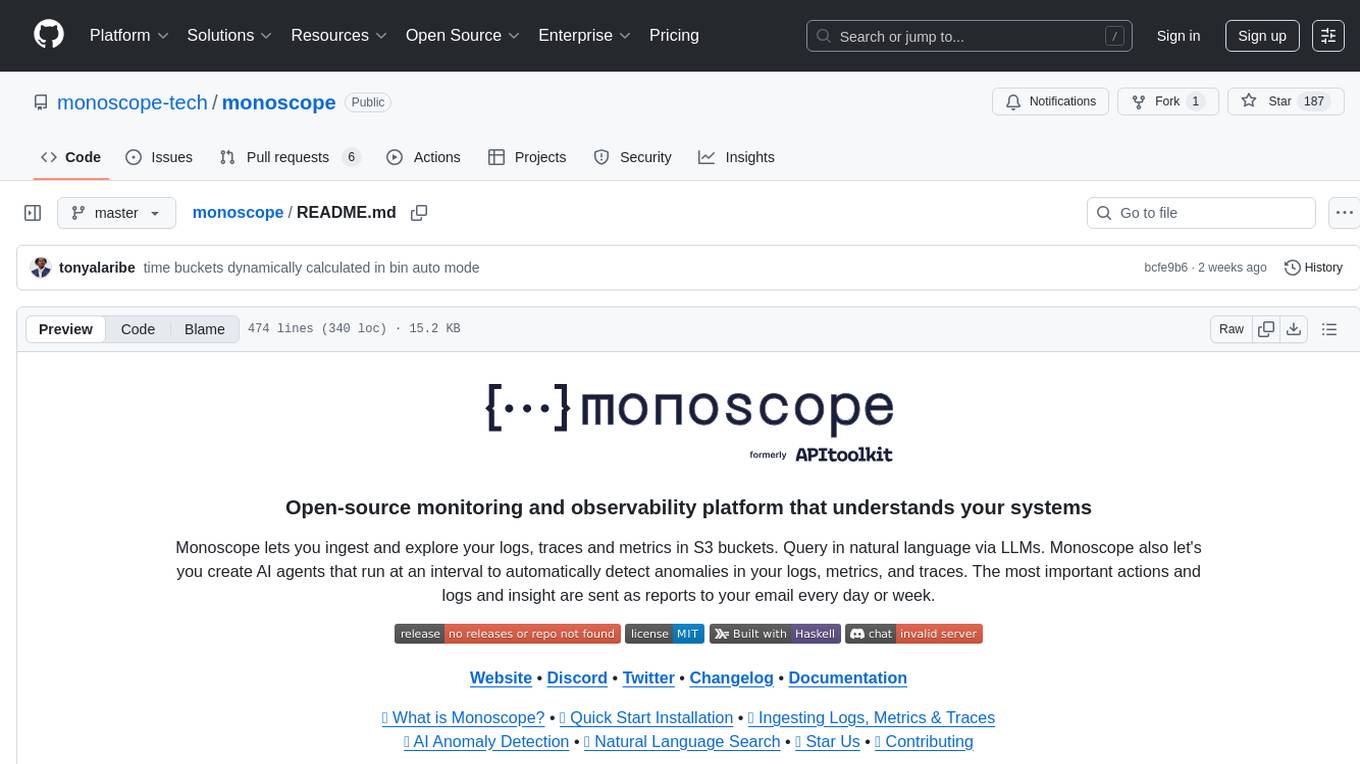The image size is (1360, 764).
Task: Click the MIT license badge
Action: click(664, 633)
